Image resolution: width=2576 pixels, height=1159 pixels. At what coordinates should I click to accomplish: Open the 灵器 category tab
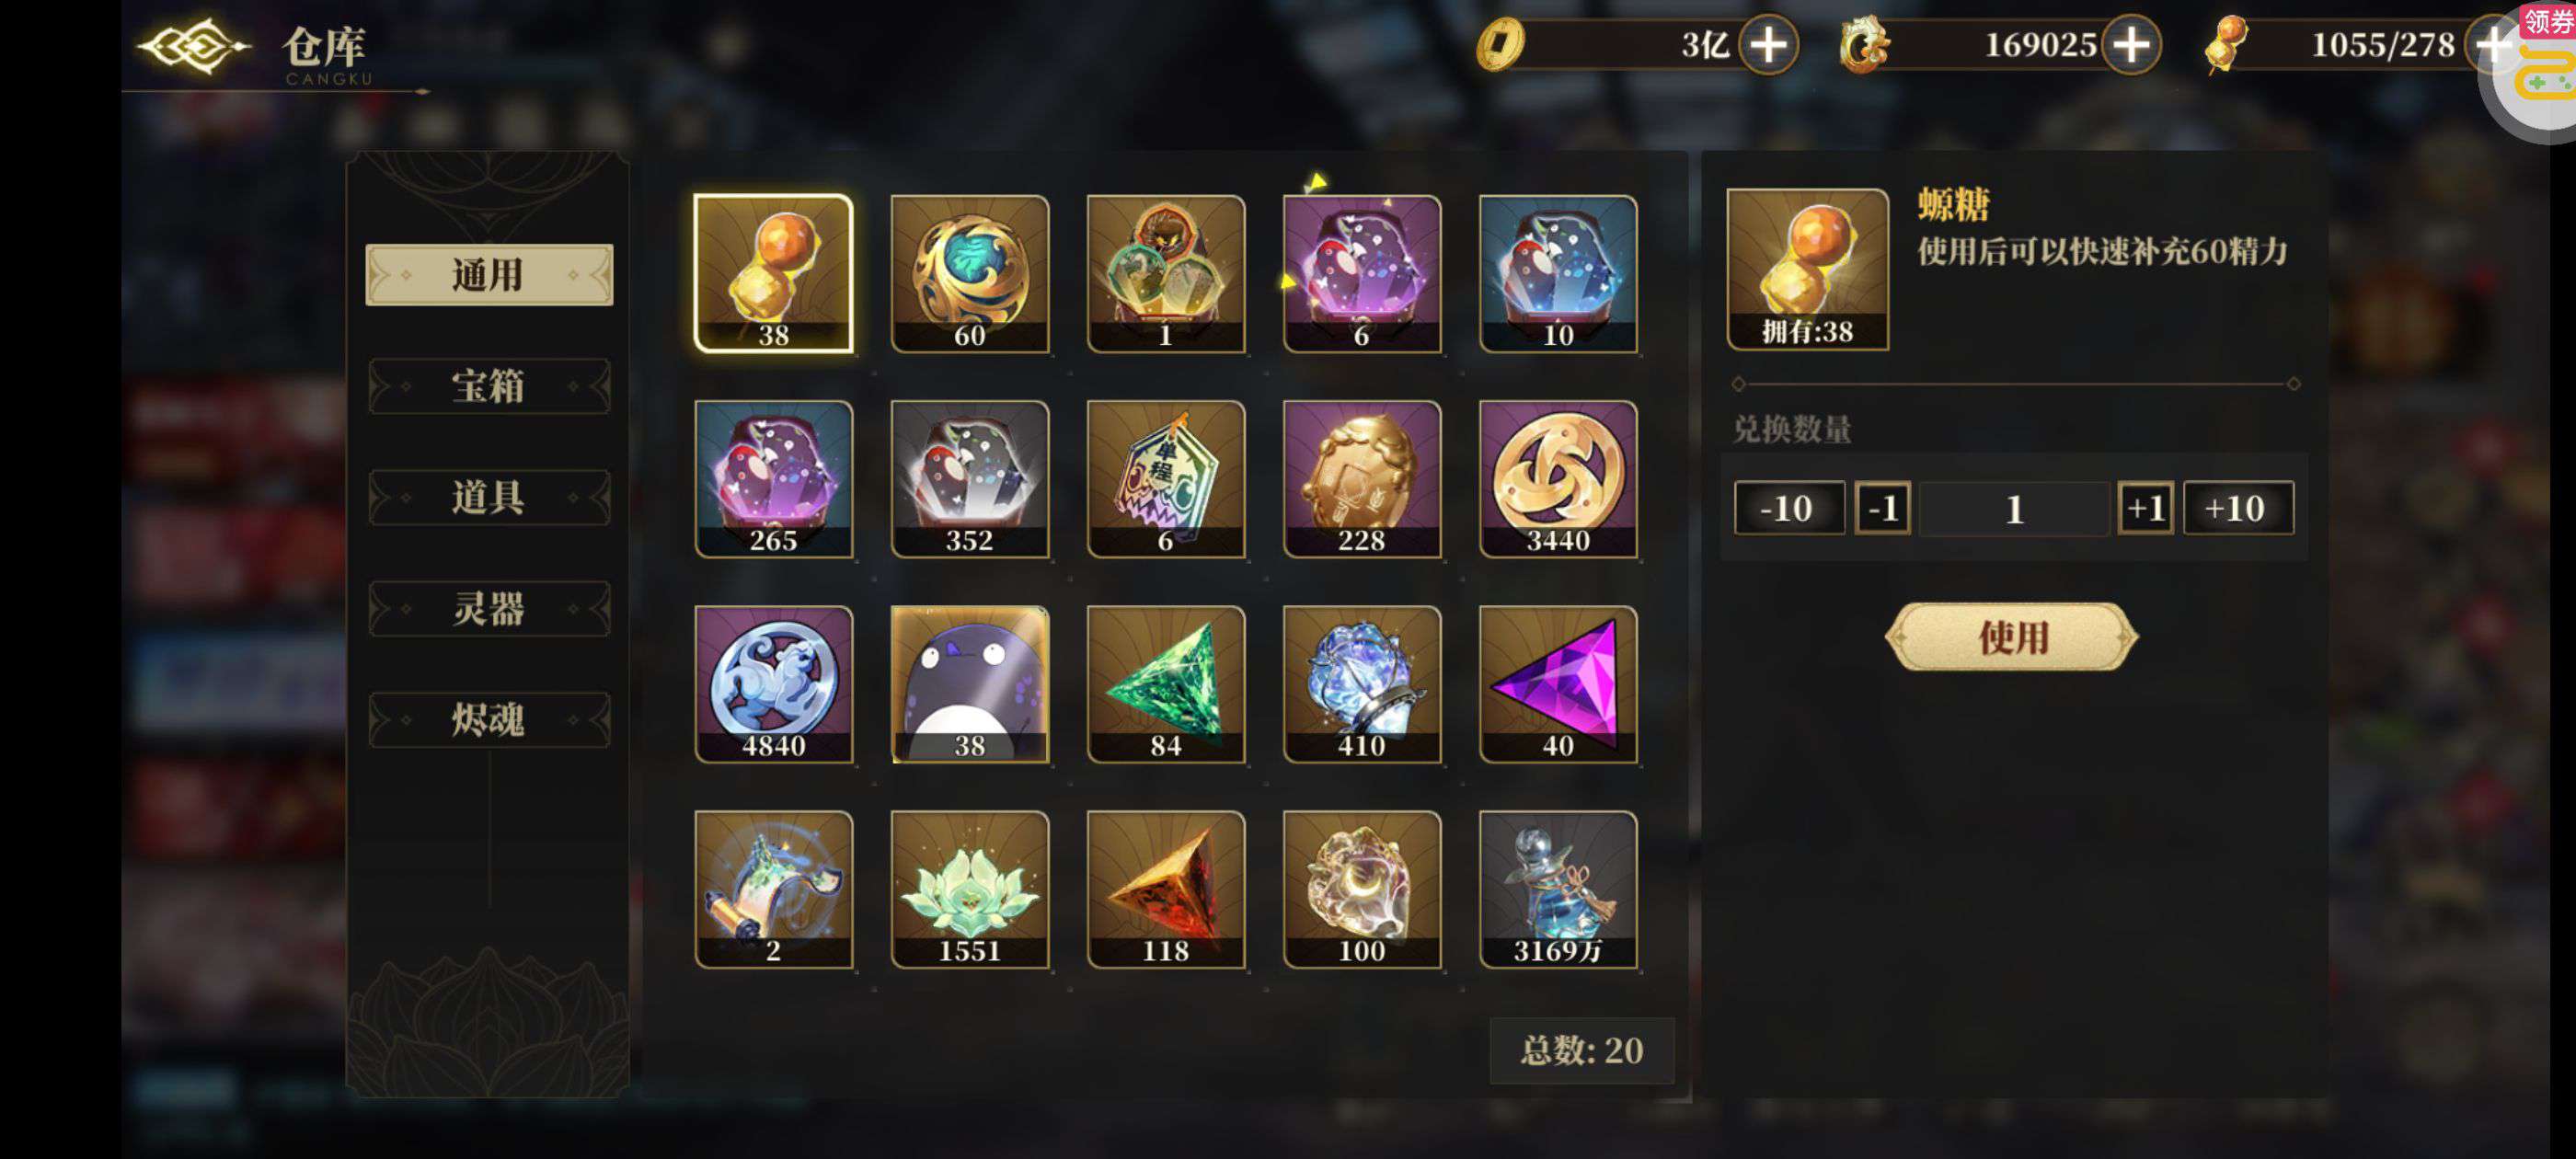tap(489, 608)
